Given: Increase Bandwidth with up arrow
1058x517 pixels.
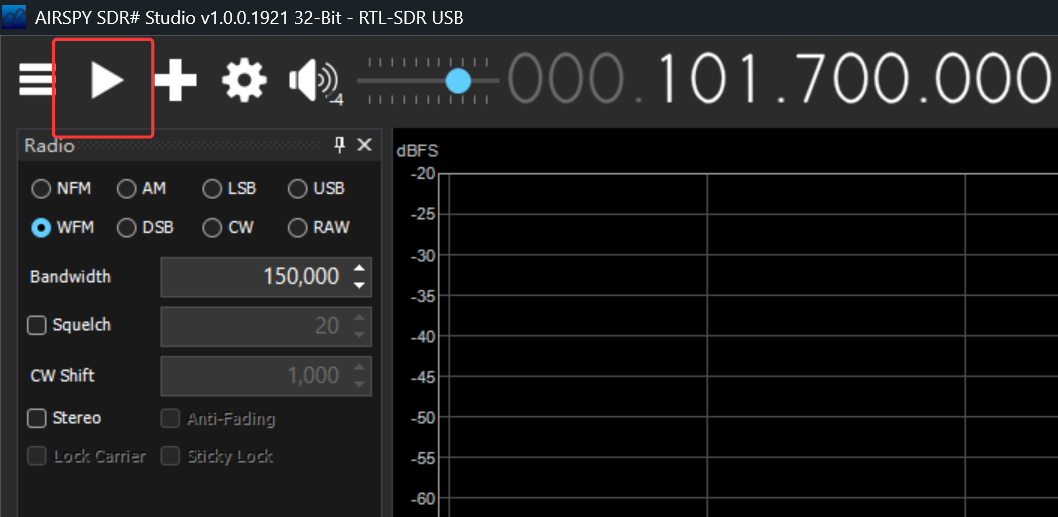Looking at the screenshot, I should [x=359, y=267].
